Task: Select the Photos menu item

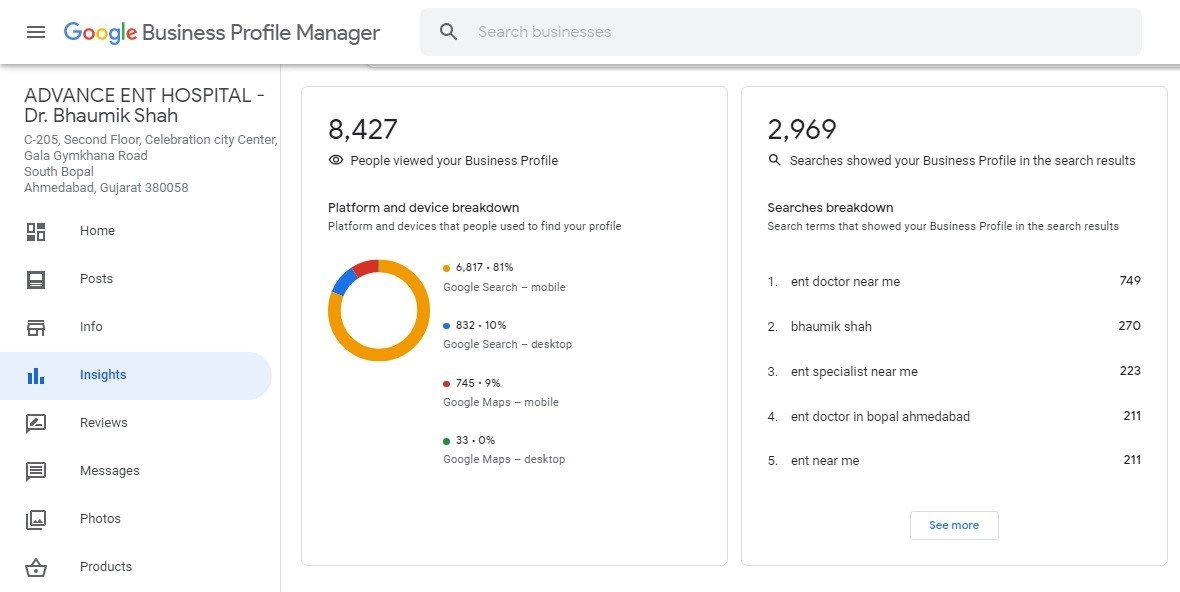Action: [100, 519]
